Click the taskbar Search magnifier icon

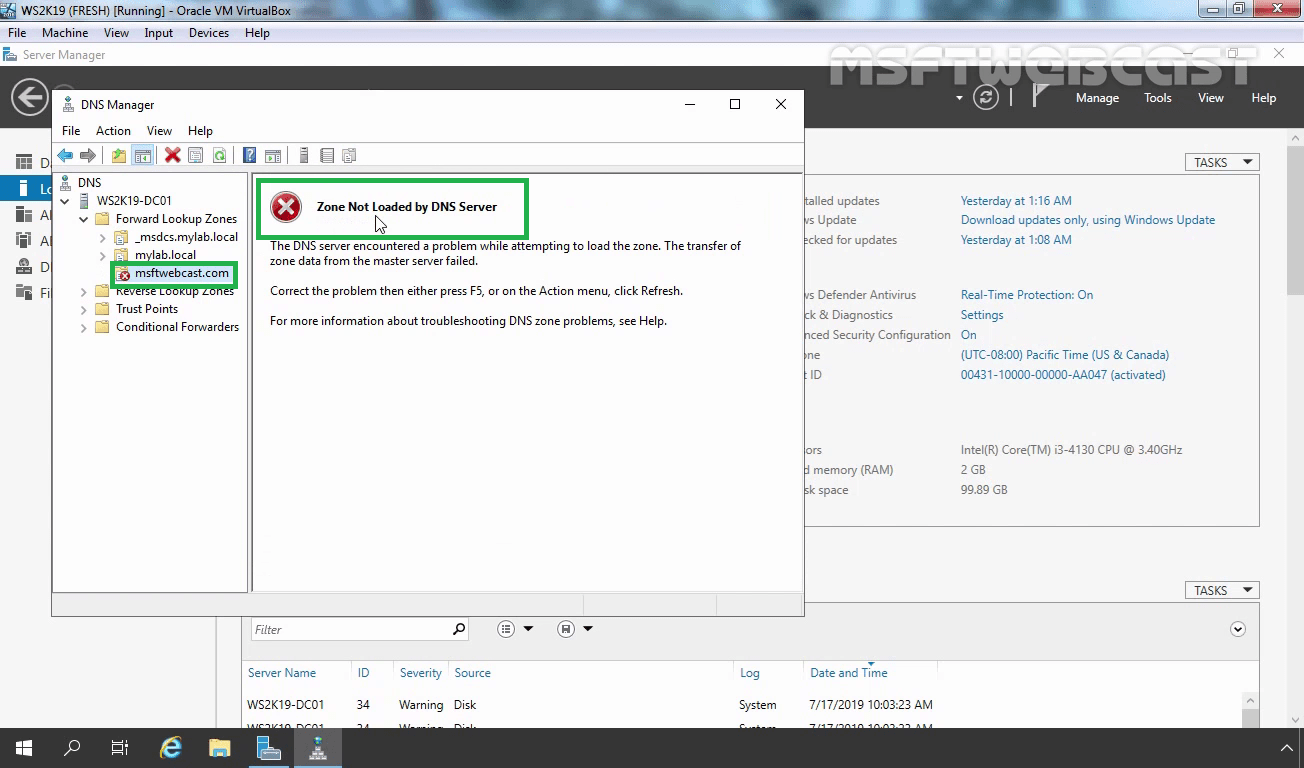tap(72, 748)
